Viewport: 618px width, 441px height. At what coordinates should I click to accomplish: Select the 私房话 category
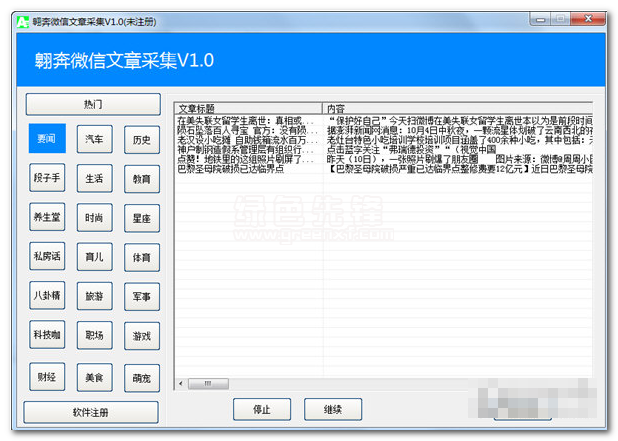47,256
